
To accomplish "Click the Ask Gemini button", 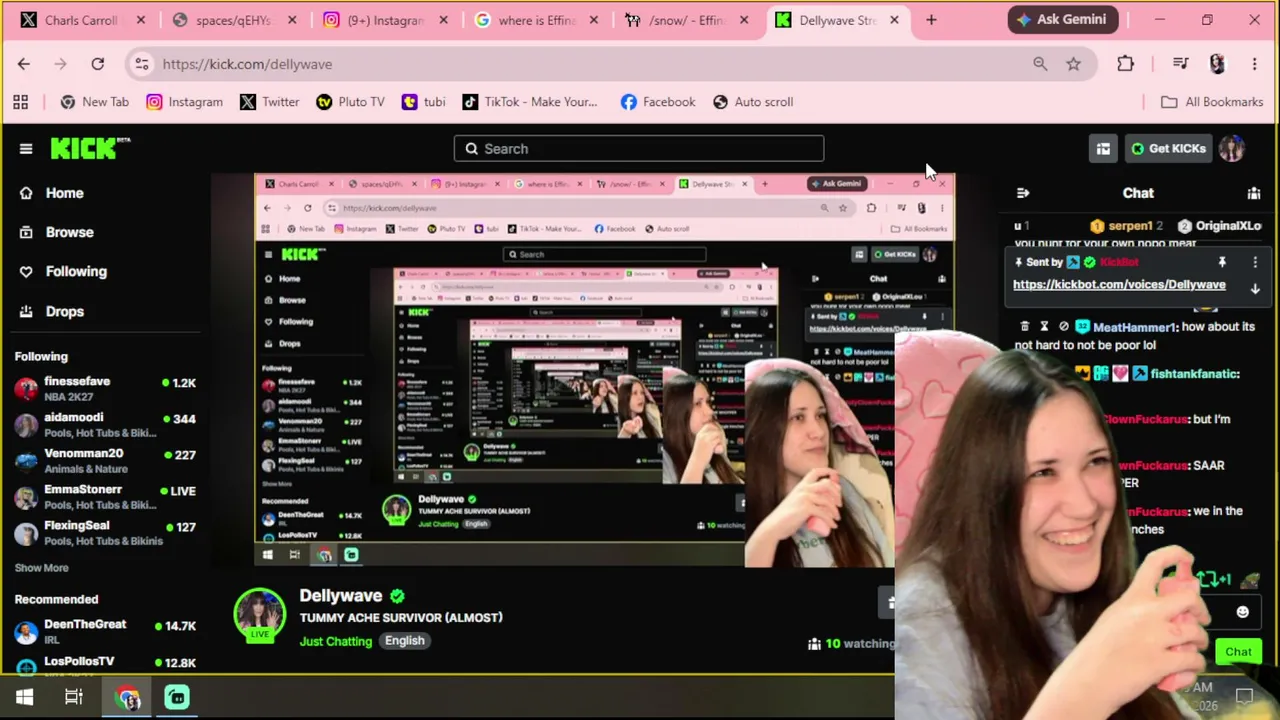I will 1061,20.
